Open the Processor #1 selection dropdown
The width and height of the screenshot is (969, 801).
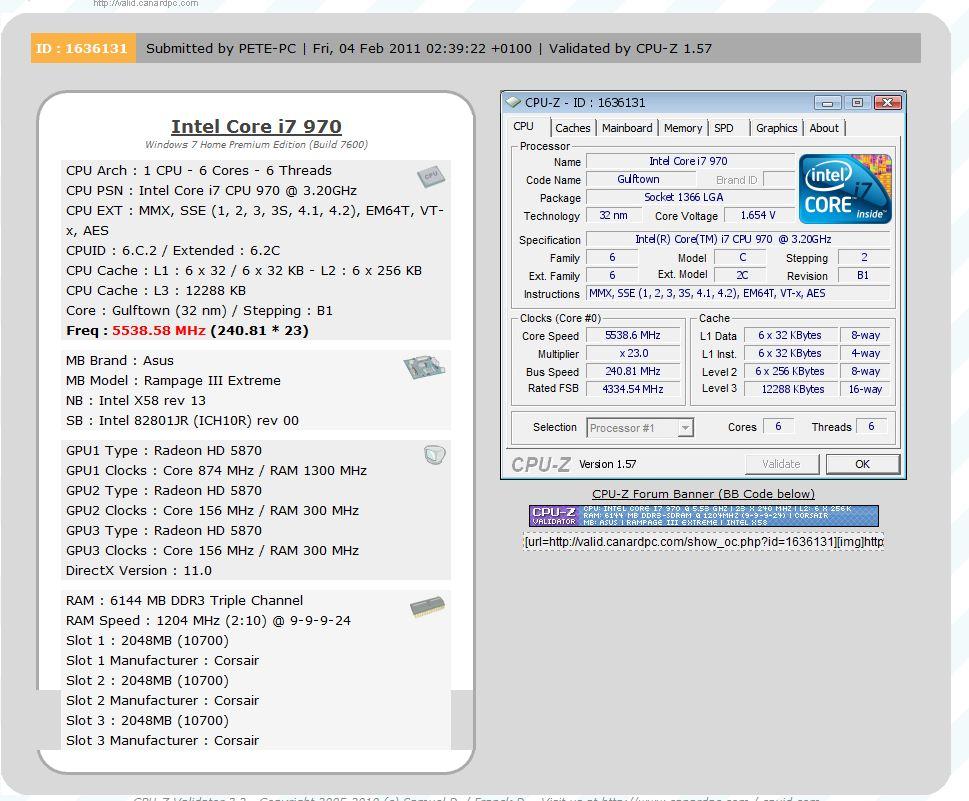coord(640,428)
